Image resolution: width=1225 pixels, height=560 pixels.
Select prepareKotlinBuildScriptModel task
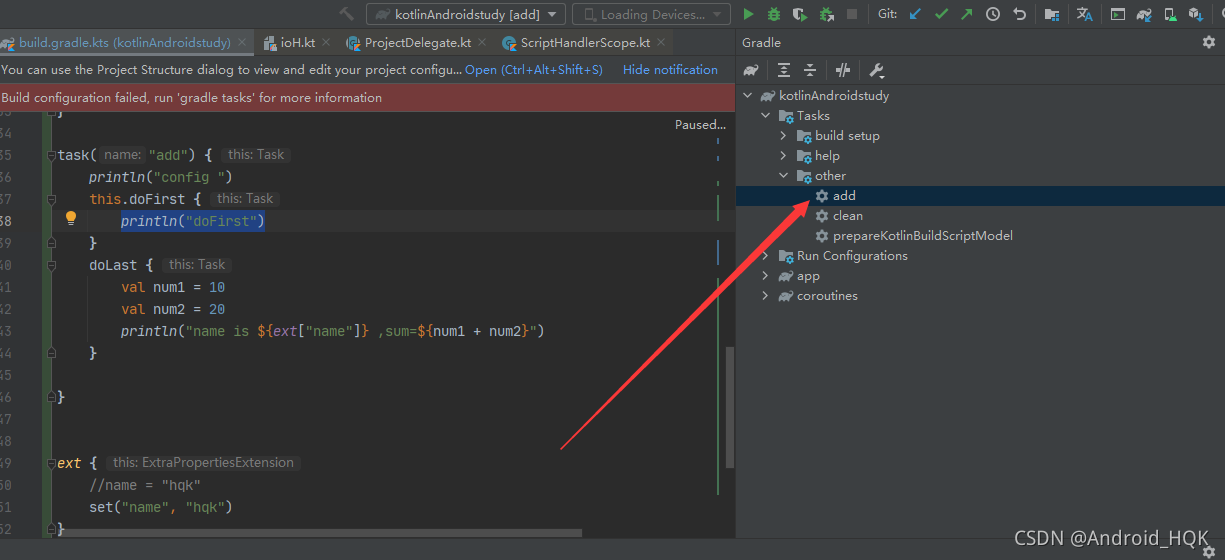coord(922,236)
